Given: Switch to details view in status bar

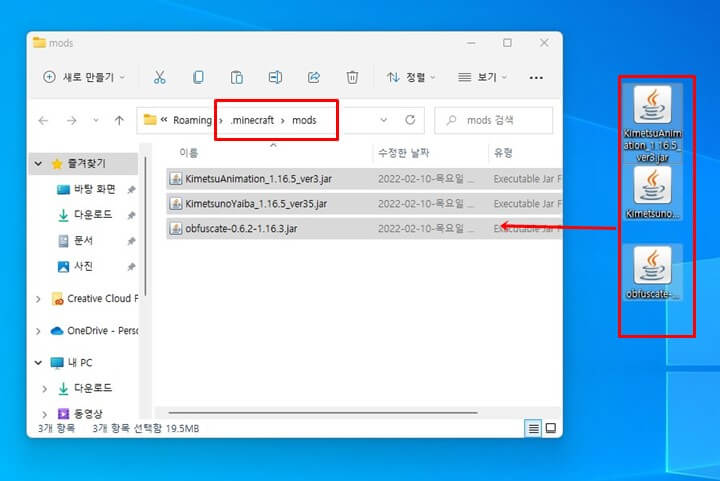Looking at the screenshot, I should [x=533, y=429].
